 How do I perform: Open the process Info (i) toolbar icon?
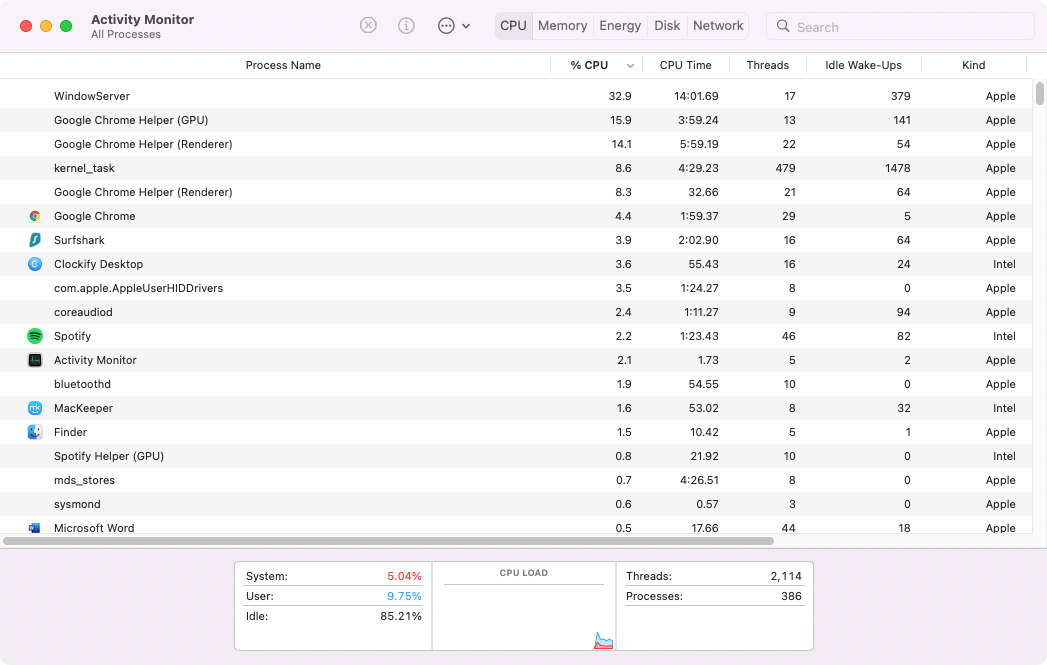406,25
